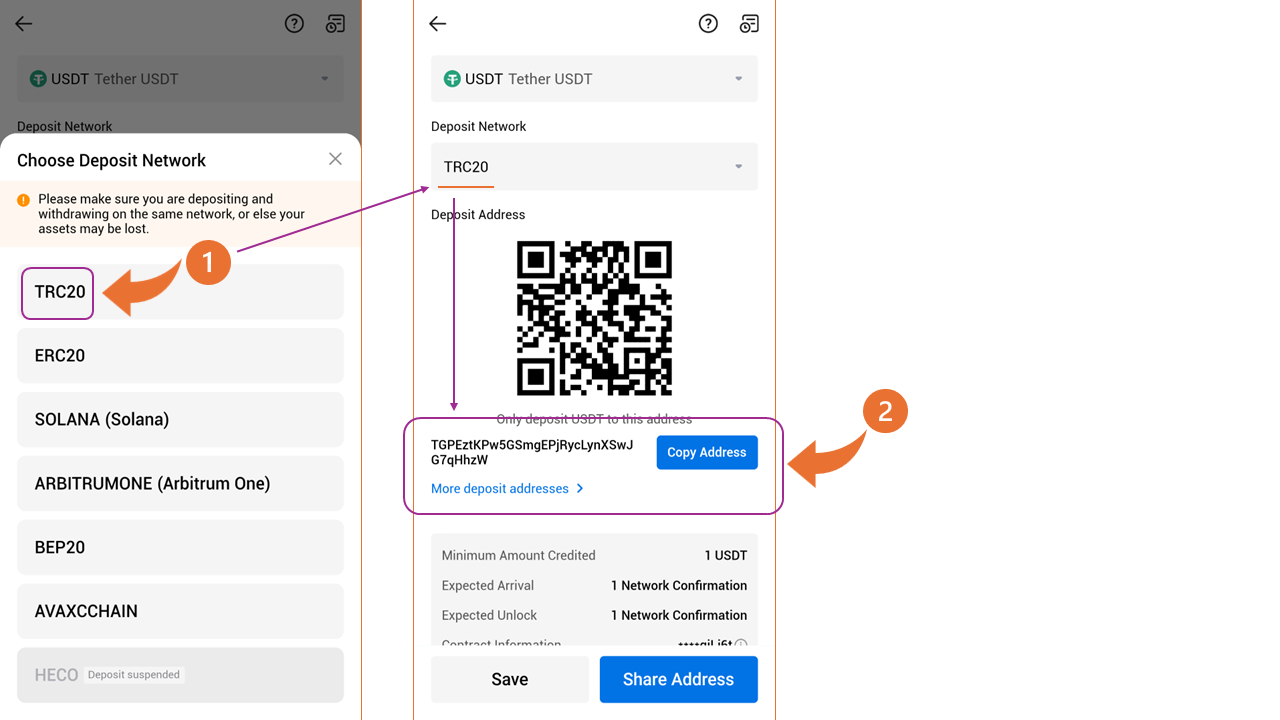Click the TGPEztKPw5G deposit address text
Screen dimensions: 1280x720
tap(532, 453)
